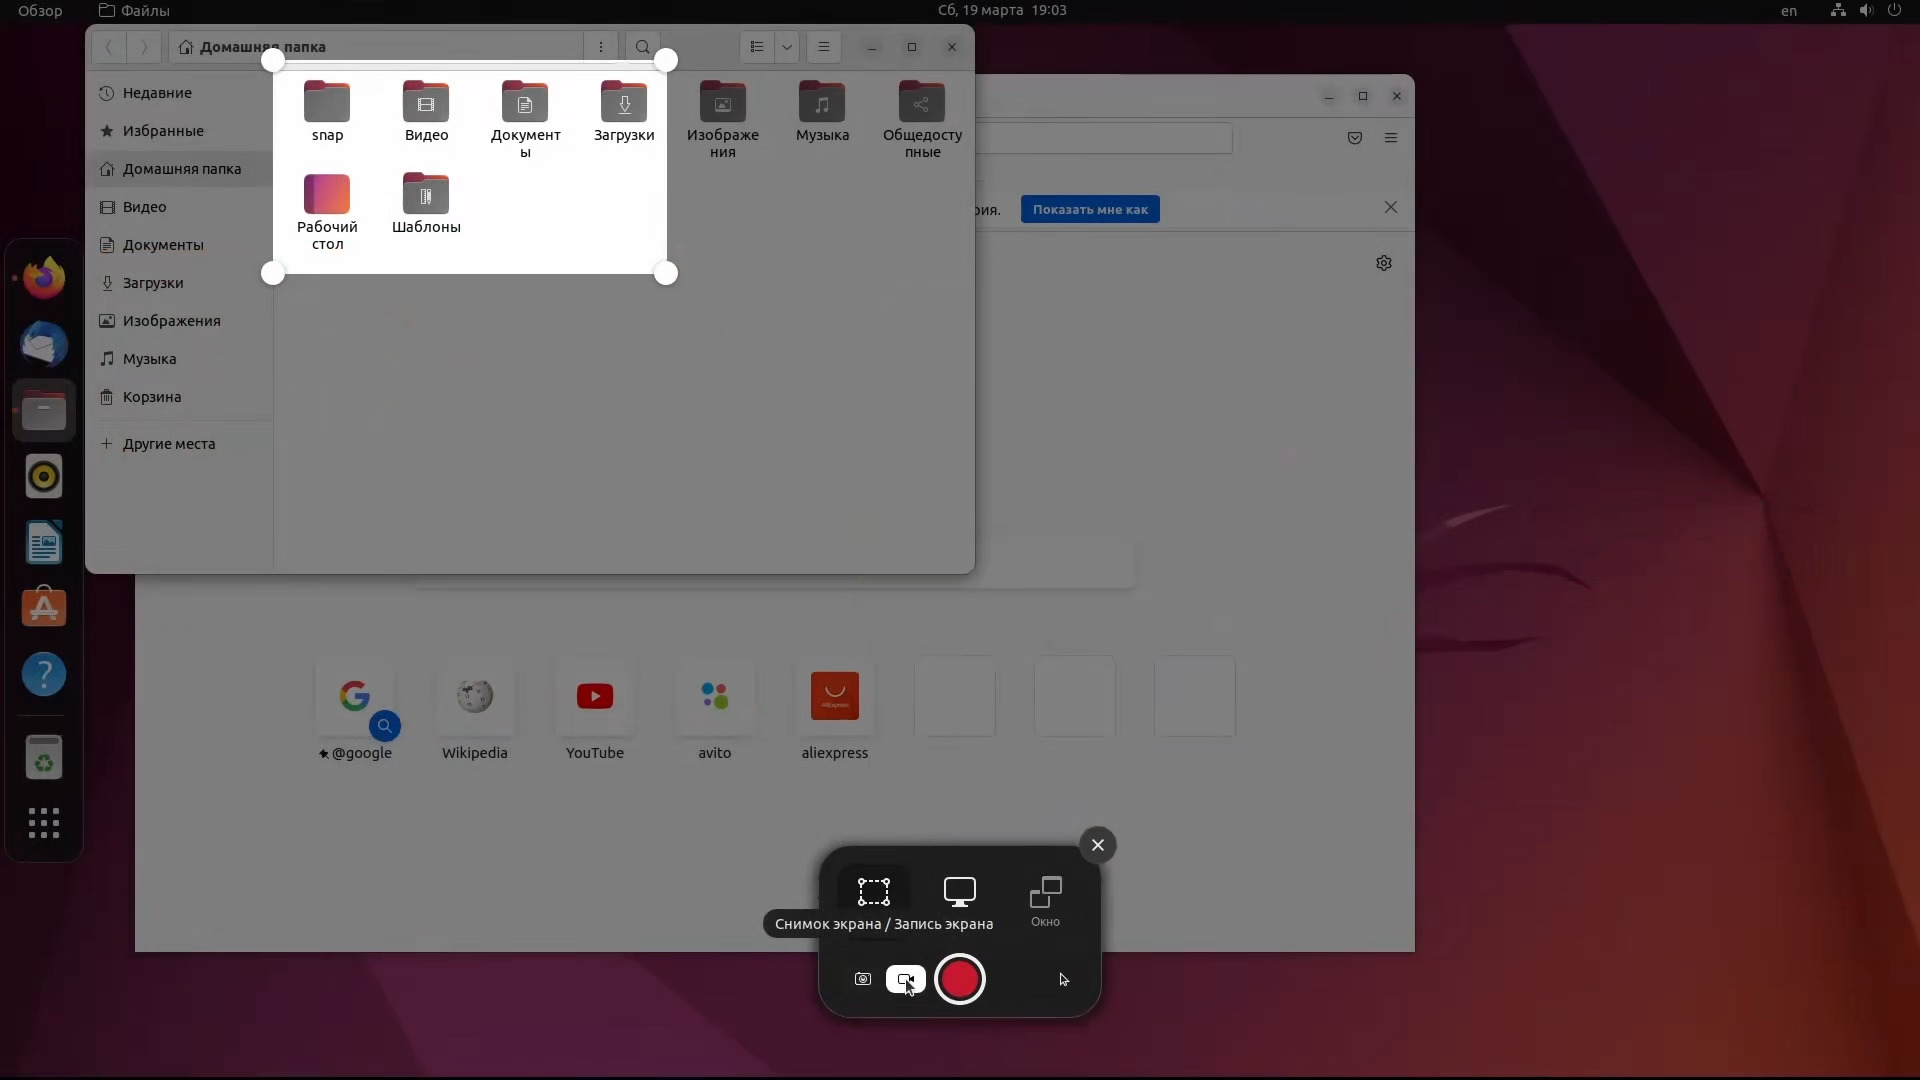
Task: Open the Firefox new tab settings gear
Action: (x=1384, y=263)
